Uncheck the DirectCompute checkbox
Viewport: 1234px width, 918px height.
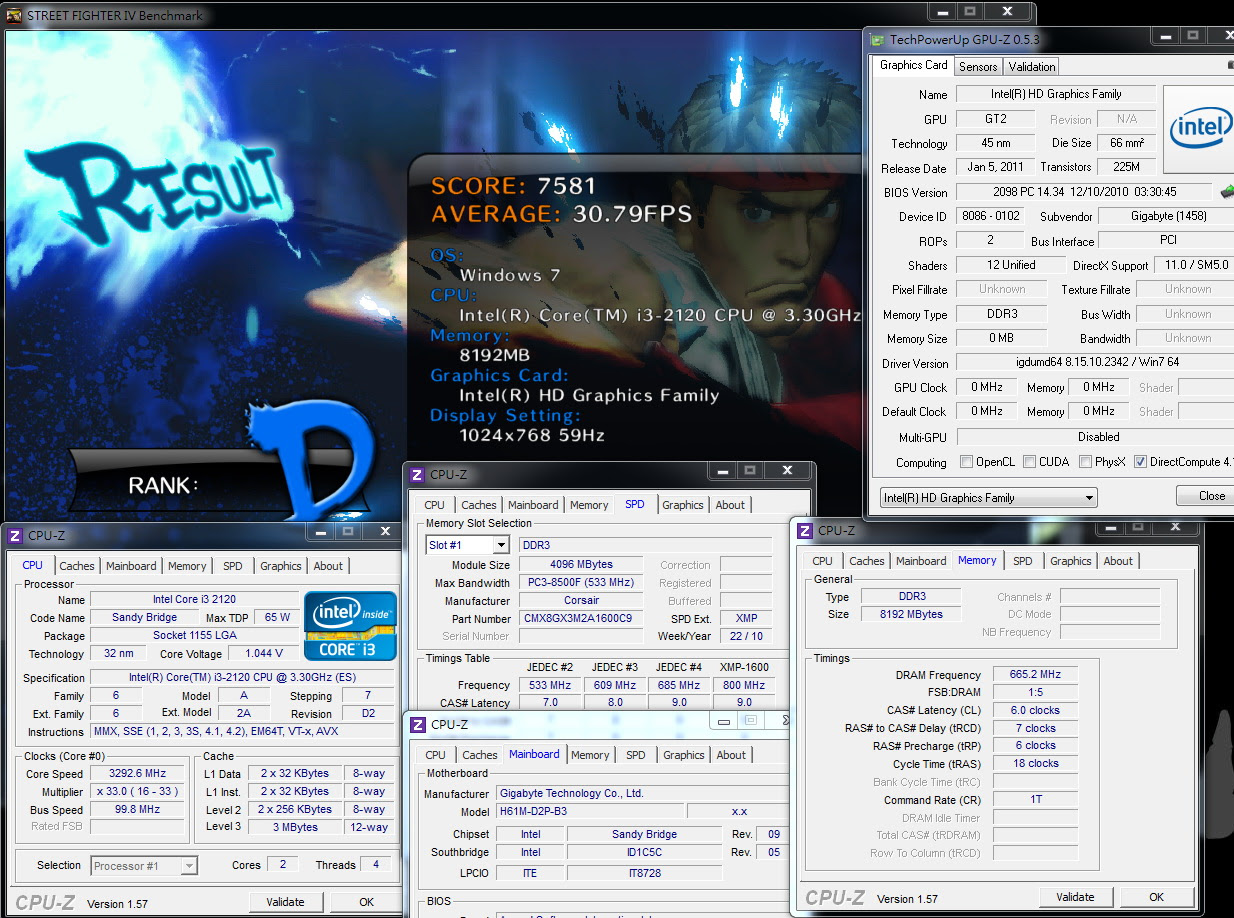tap(1140, 462)
